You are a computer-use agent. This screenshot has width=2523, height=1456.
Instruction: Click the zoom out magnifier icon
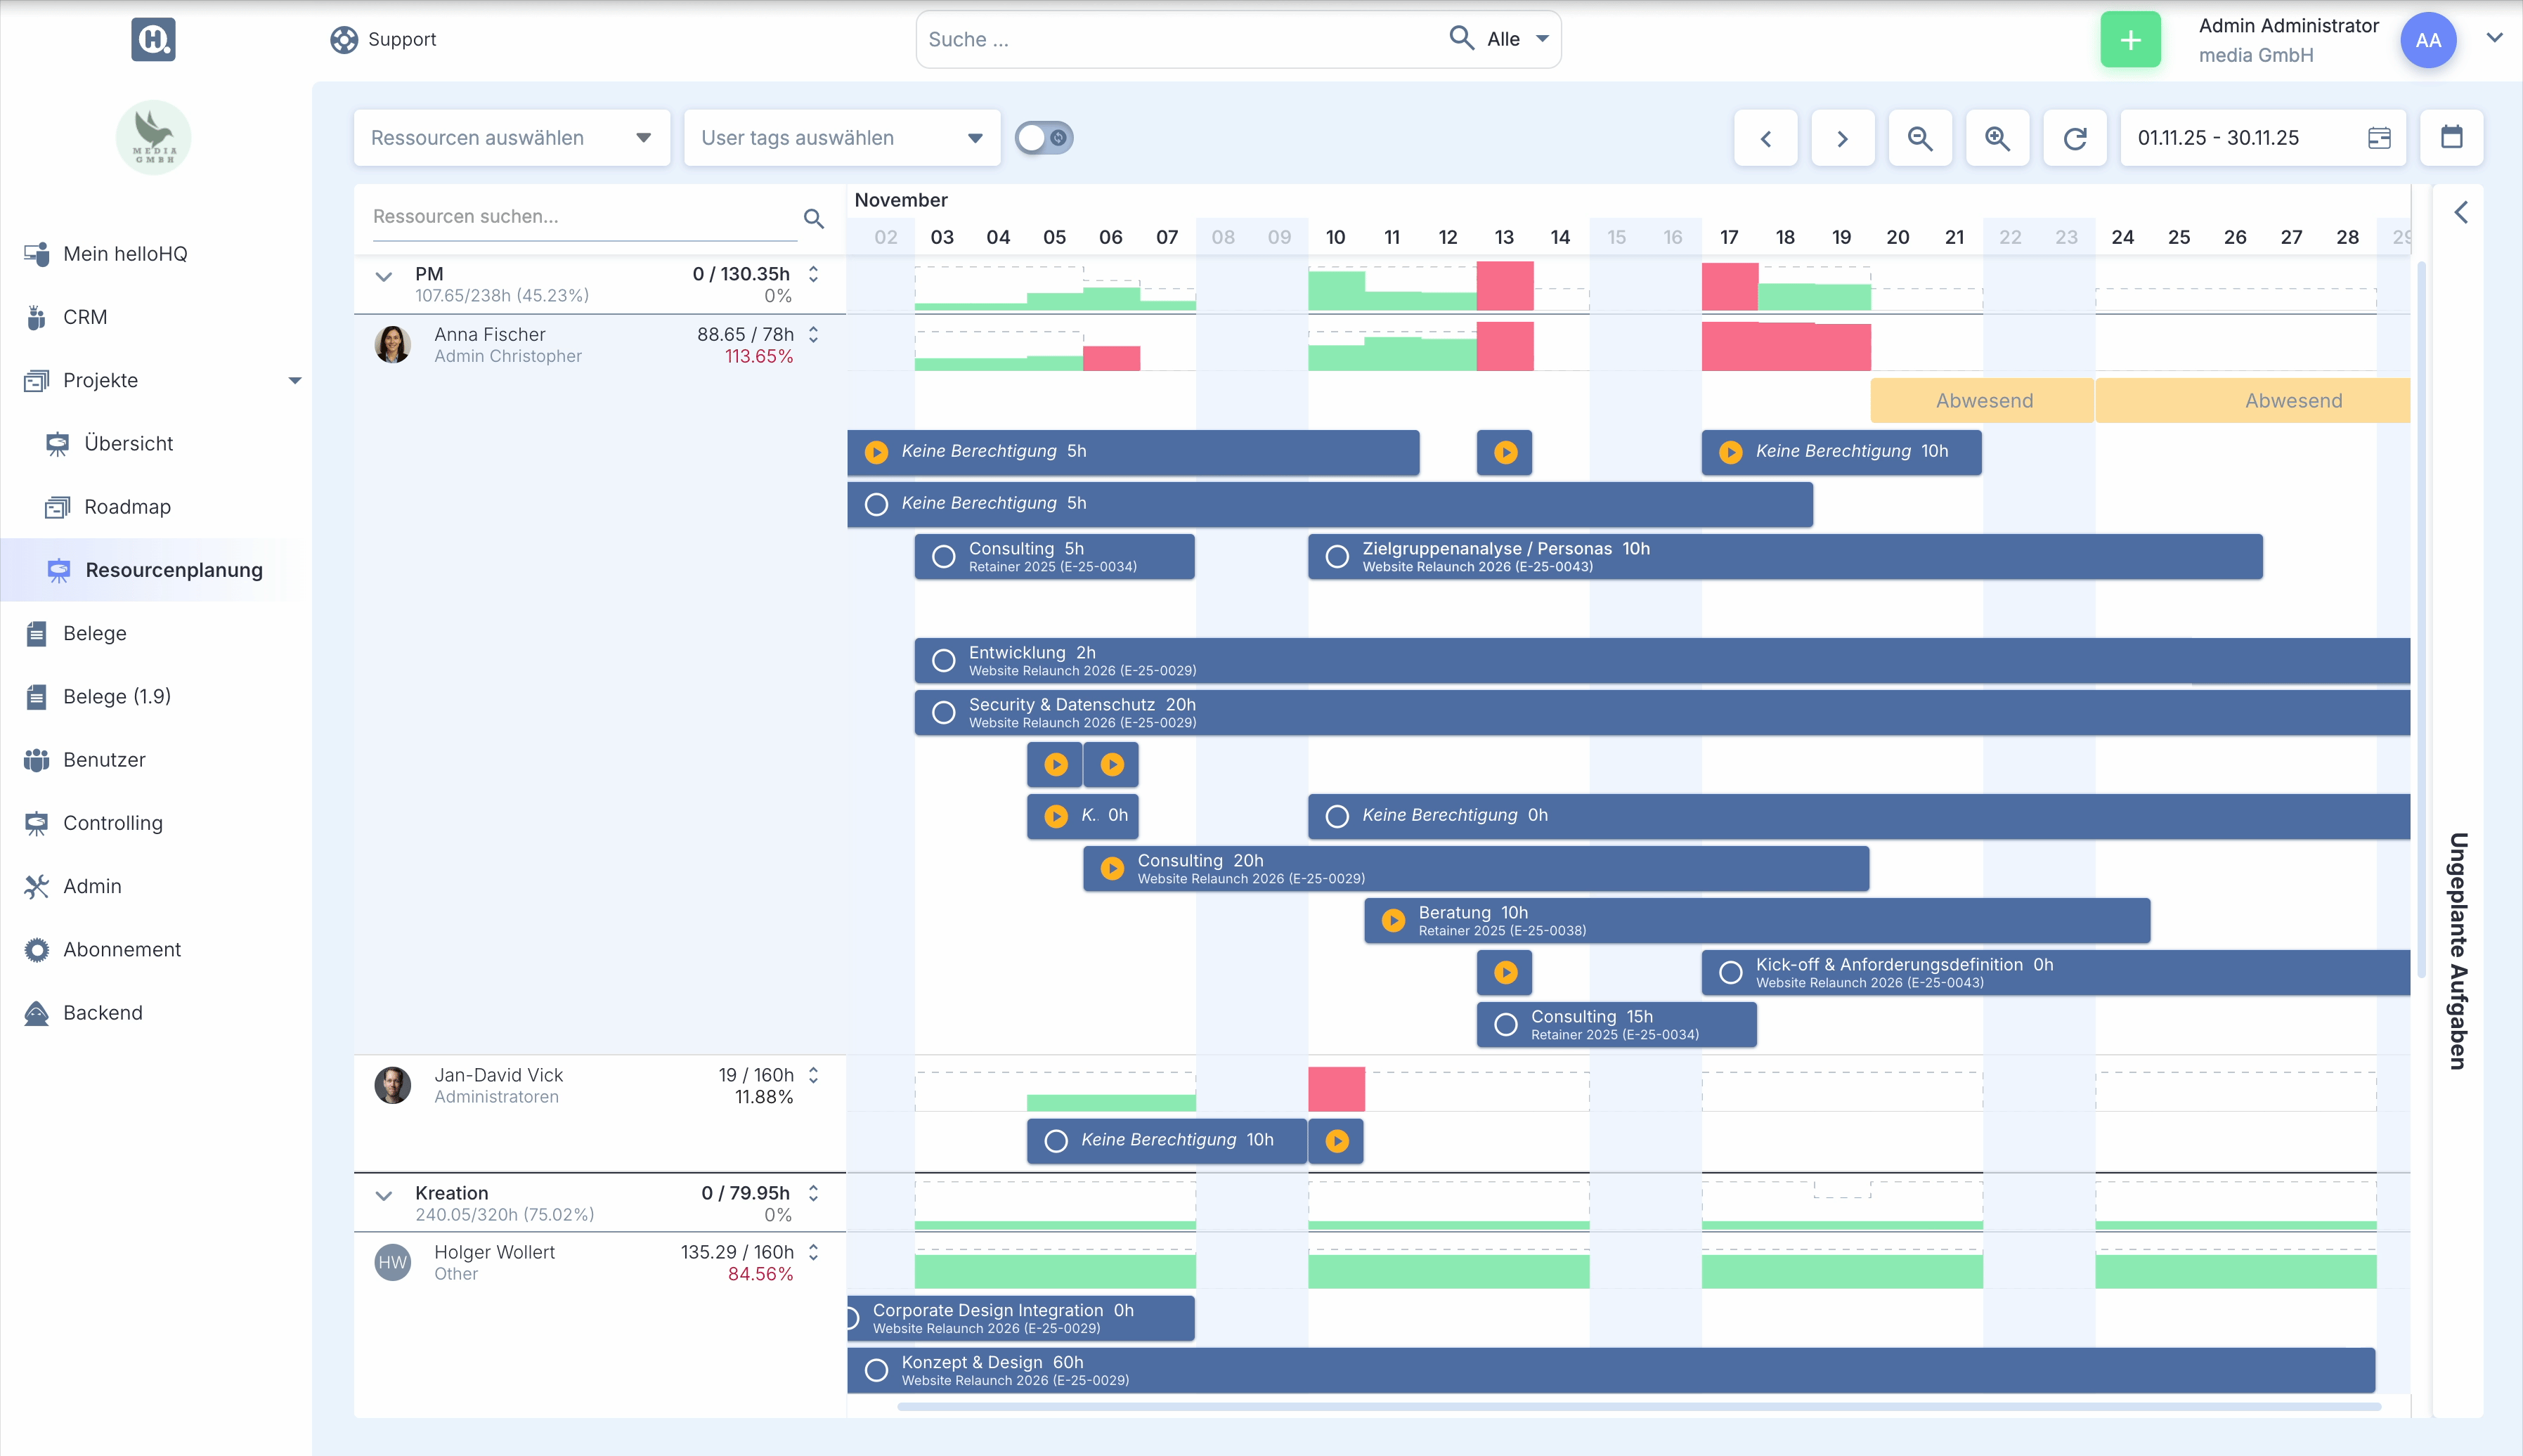coord(1919,138)
